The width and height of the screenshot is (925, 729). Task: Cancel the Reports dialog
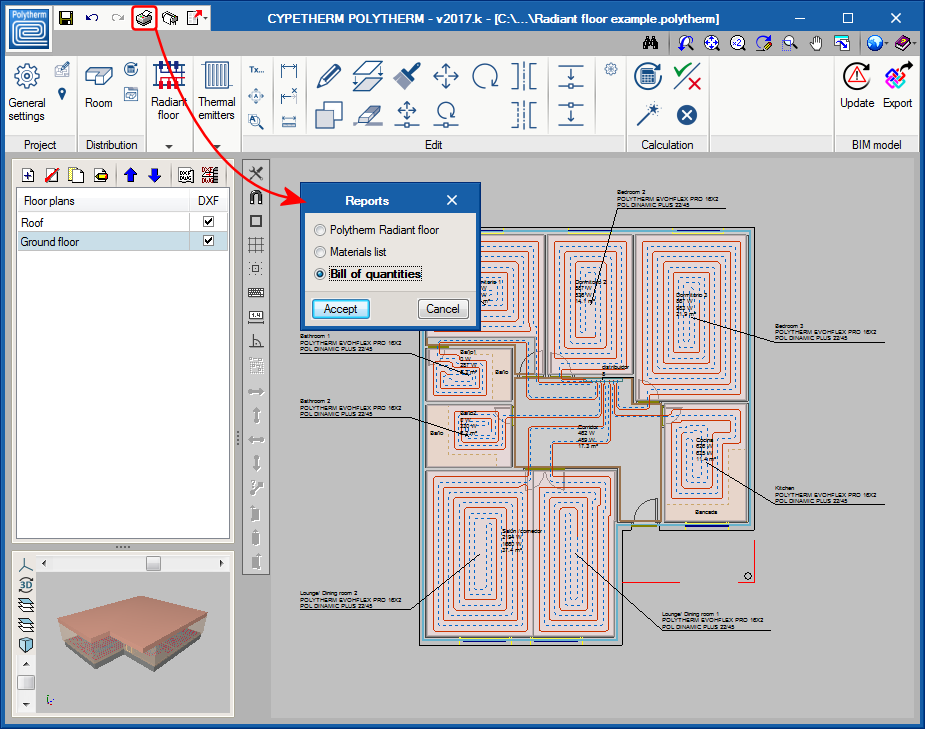click(443, 308)
